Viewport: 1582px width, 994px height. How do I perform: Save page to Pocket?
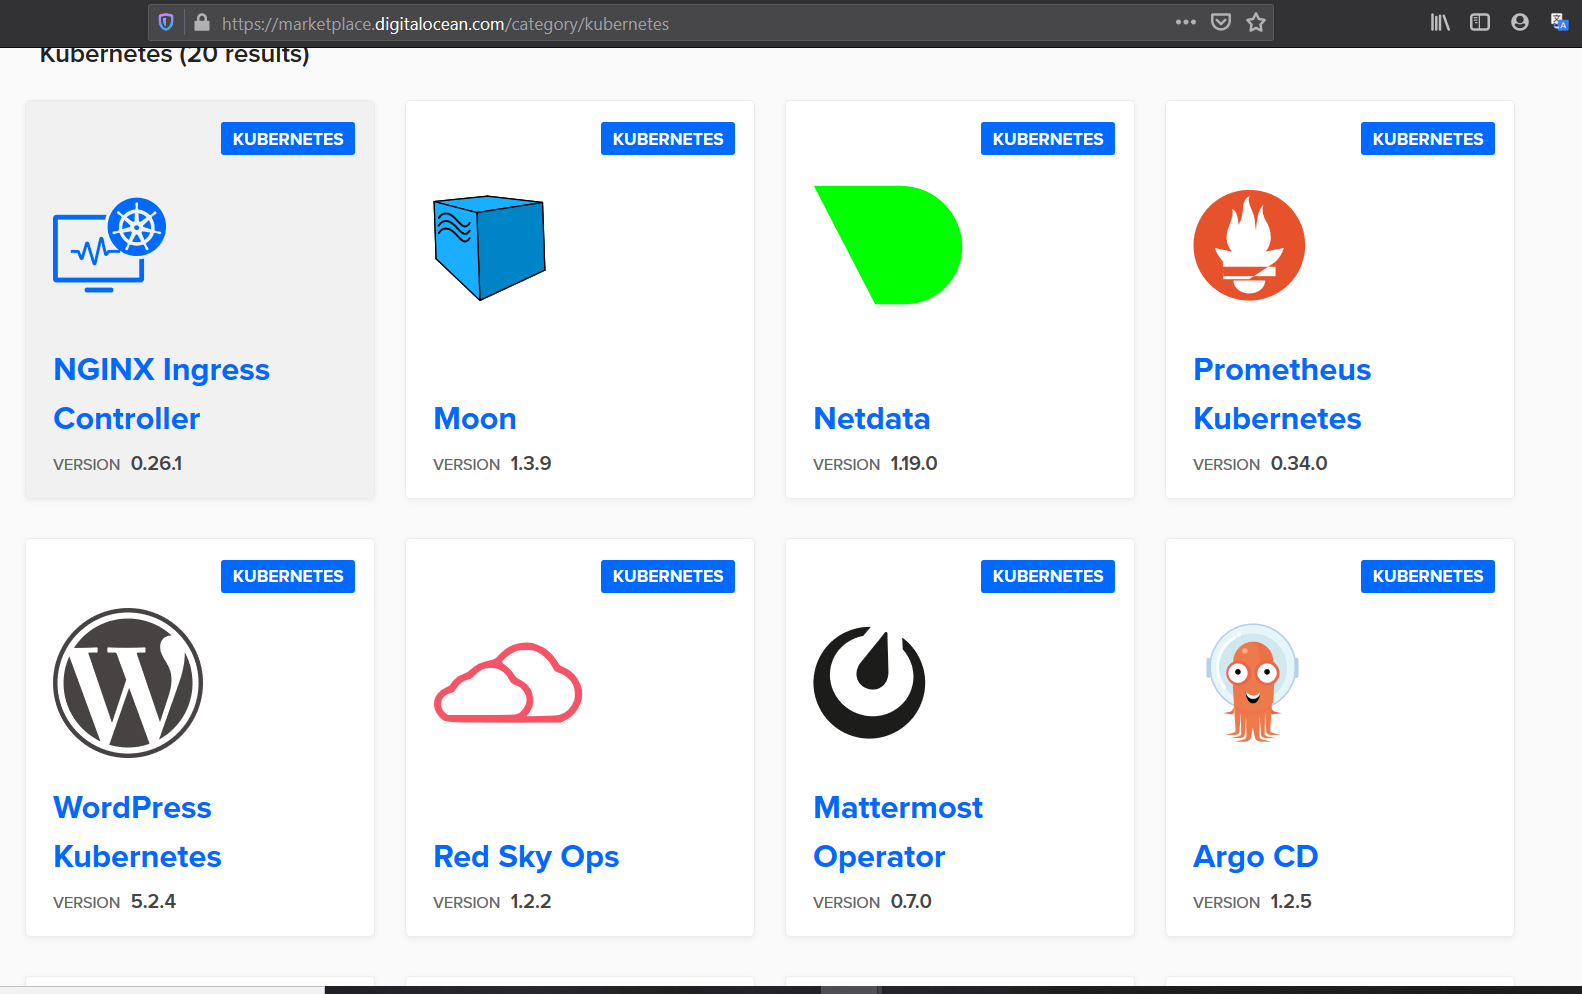tap(1220, 22)
